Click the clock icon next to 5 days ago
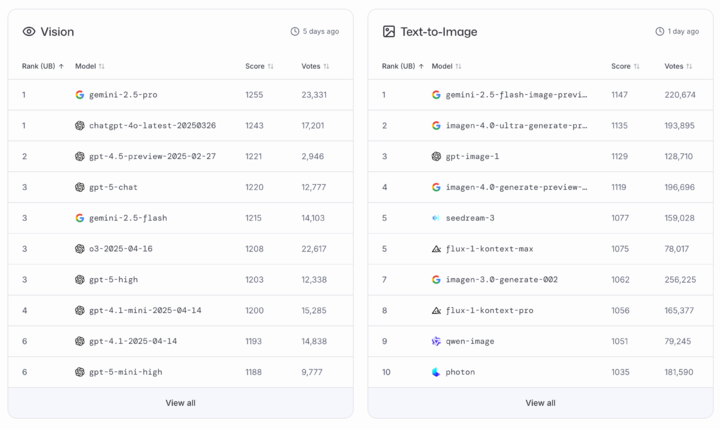Image resolution: width=720 pixels, height=429 pixels. tap(295, 32)
